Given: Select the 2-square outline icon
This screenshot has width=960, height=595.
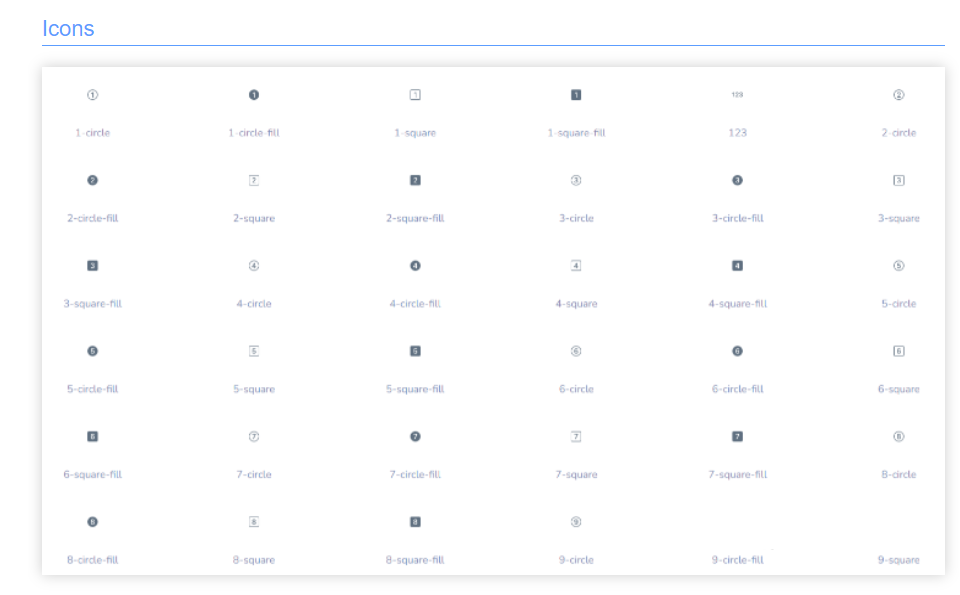Looking at the screenshot, I should (x=254, y=180).
